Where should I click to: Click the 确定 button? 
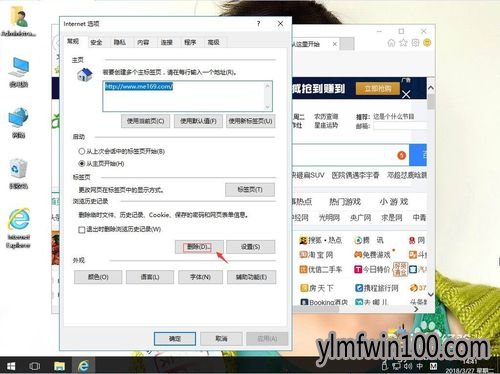click(175, 339)
